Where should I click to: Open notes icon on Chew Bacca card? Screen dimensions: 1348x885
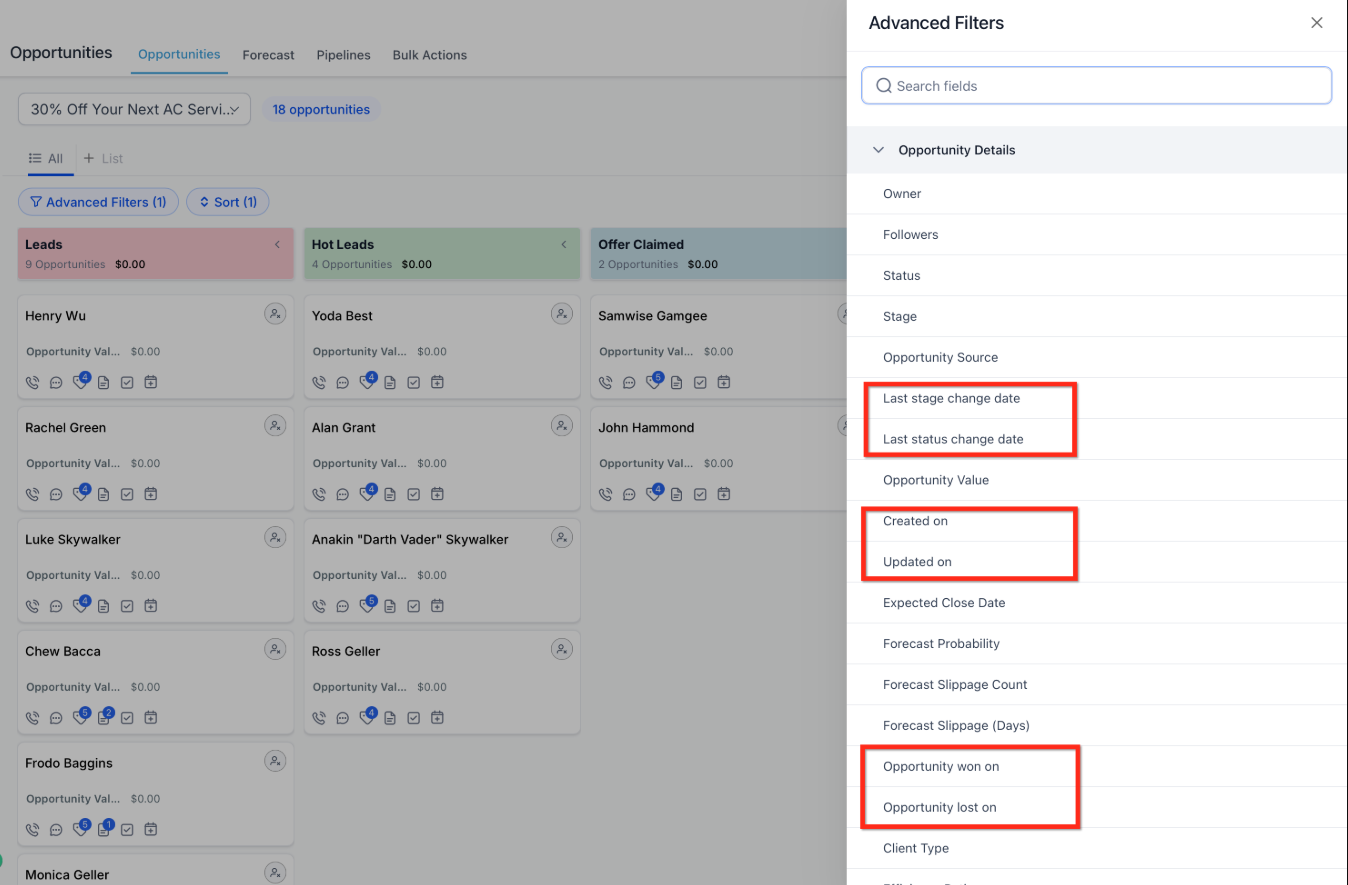point(104,717)
